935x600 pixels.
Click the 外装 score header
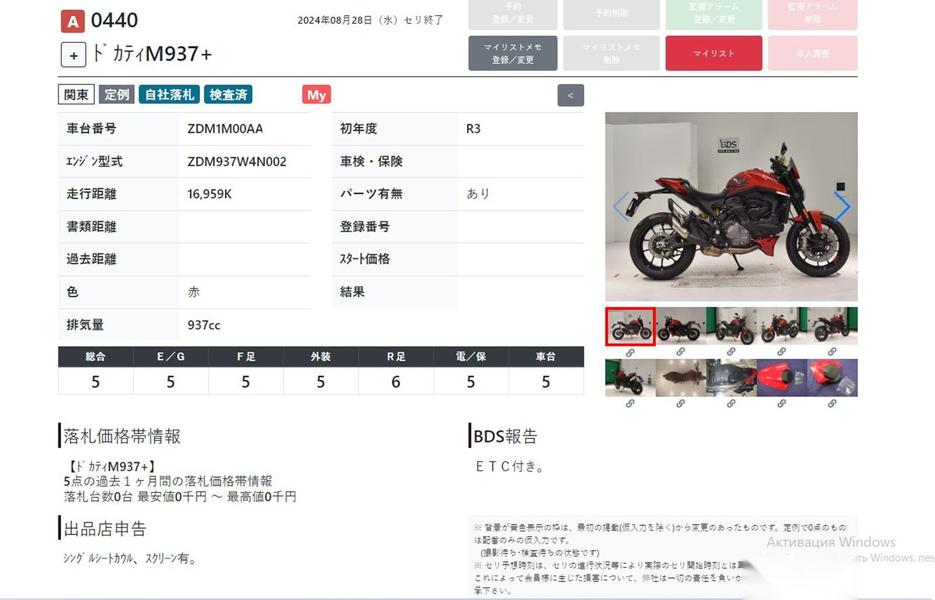321,357
